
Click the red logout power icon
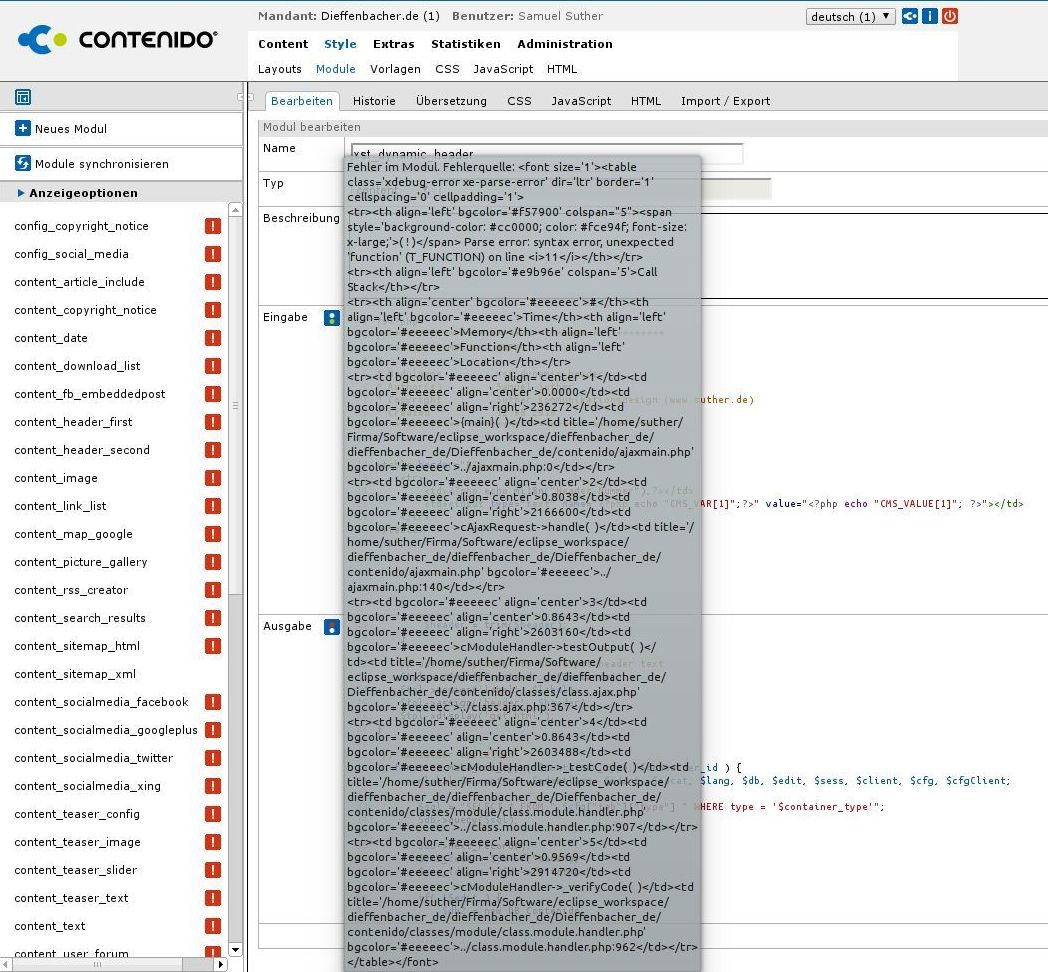[x=949, y=16]
